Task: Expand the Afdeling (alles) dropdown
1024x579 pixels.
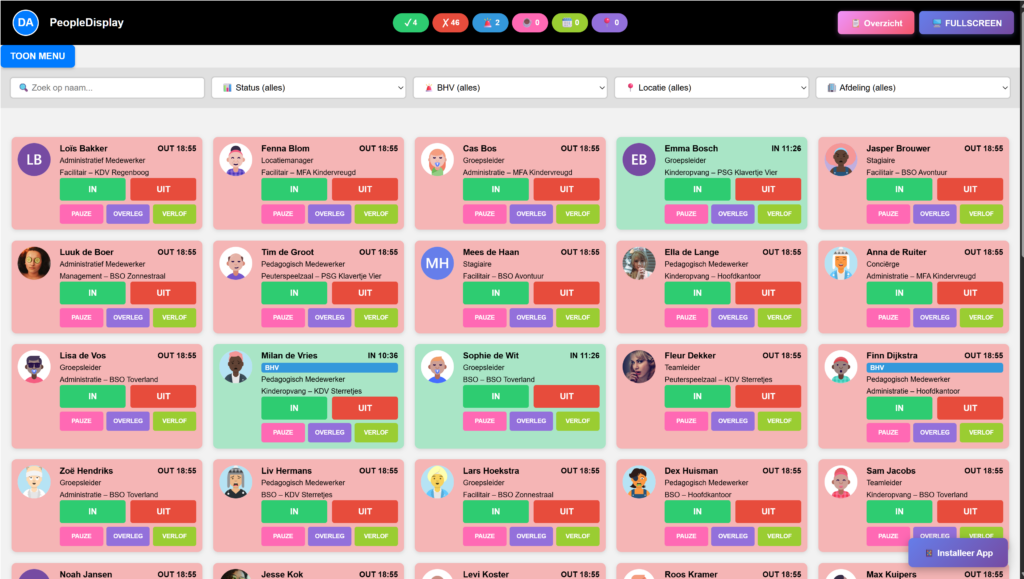Action: (913, 88)
